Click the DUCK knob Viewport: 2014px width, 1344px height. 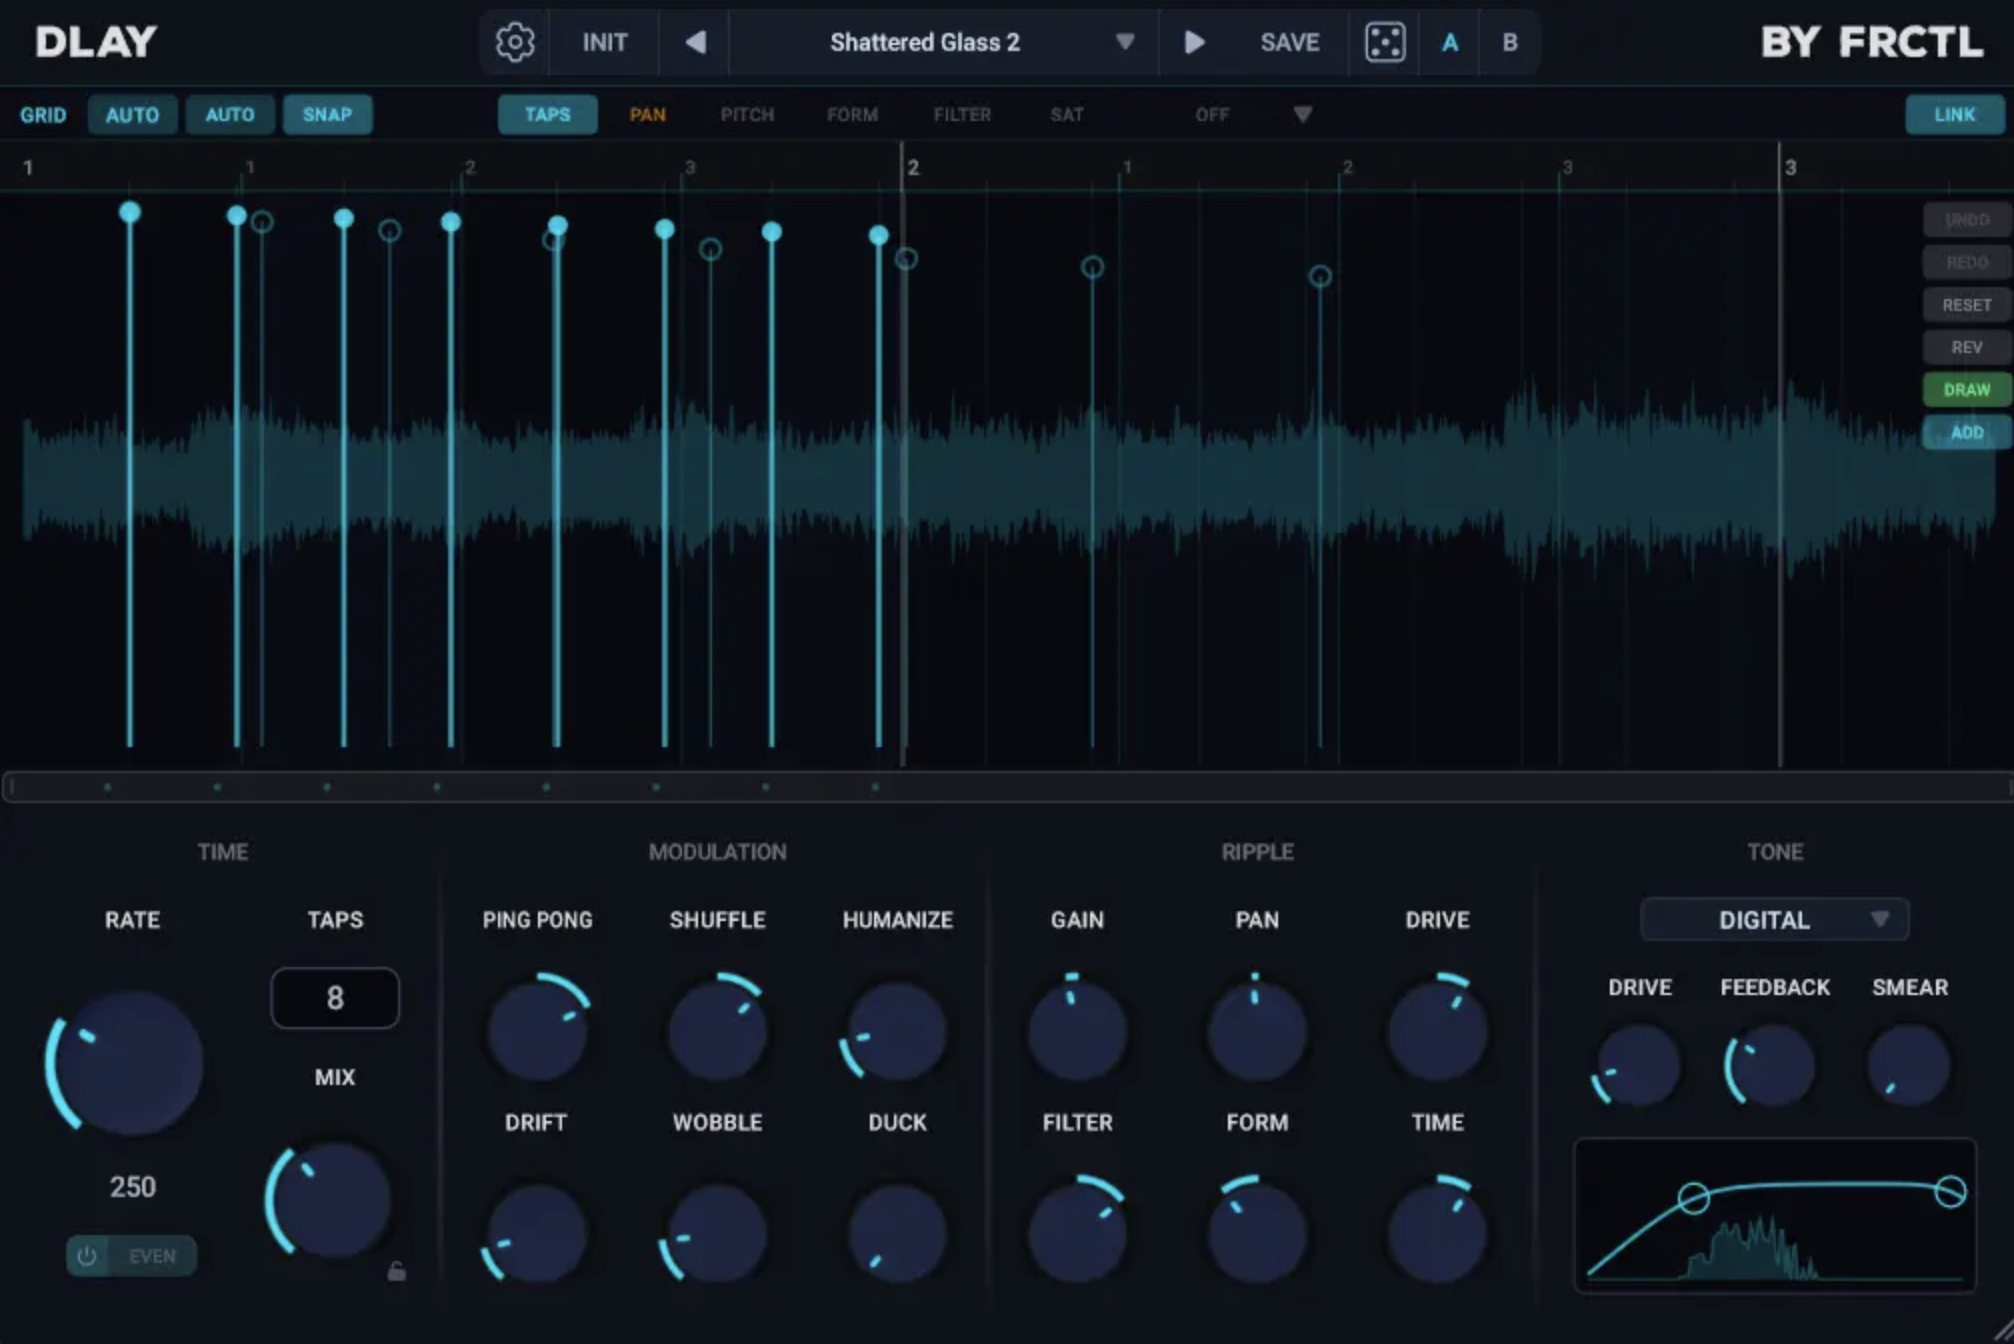[x=897, y=1233]
